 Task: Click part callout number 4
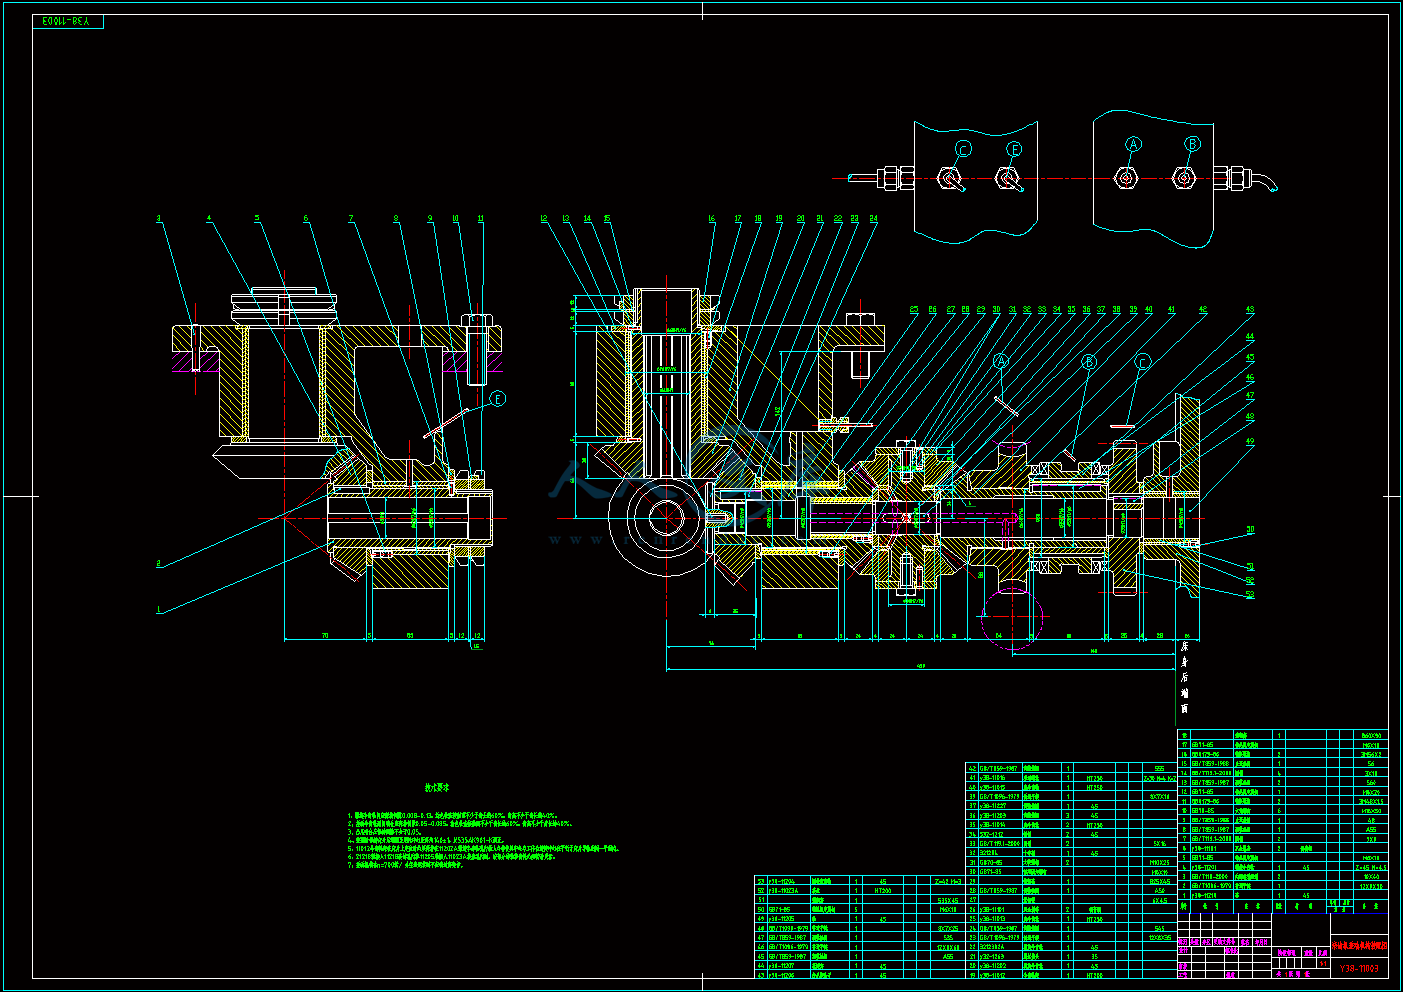pos(209,219)
